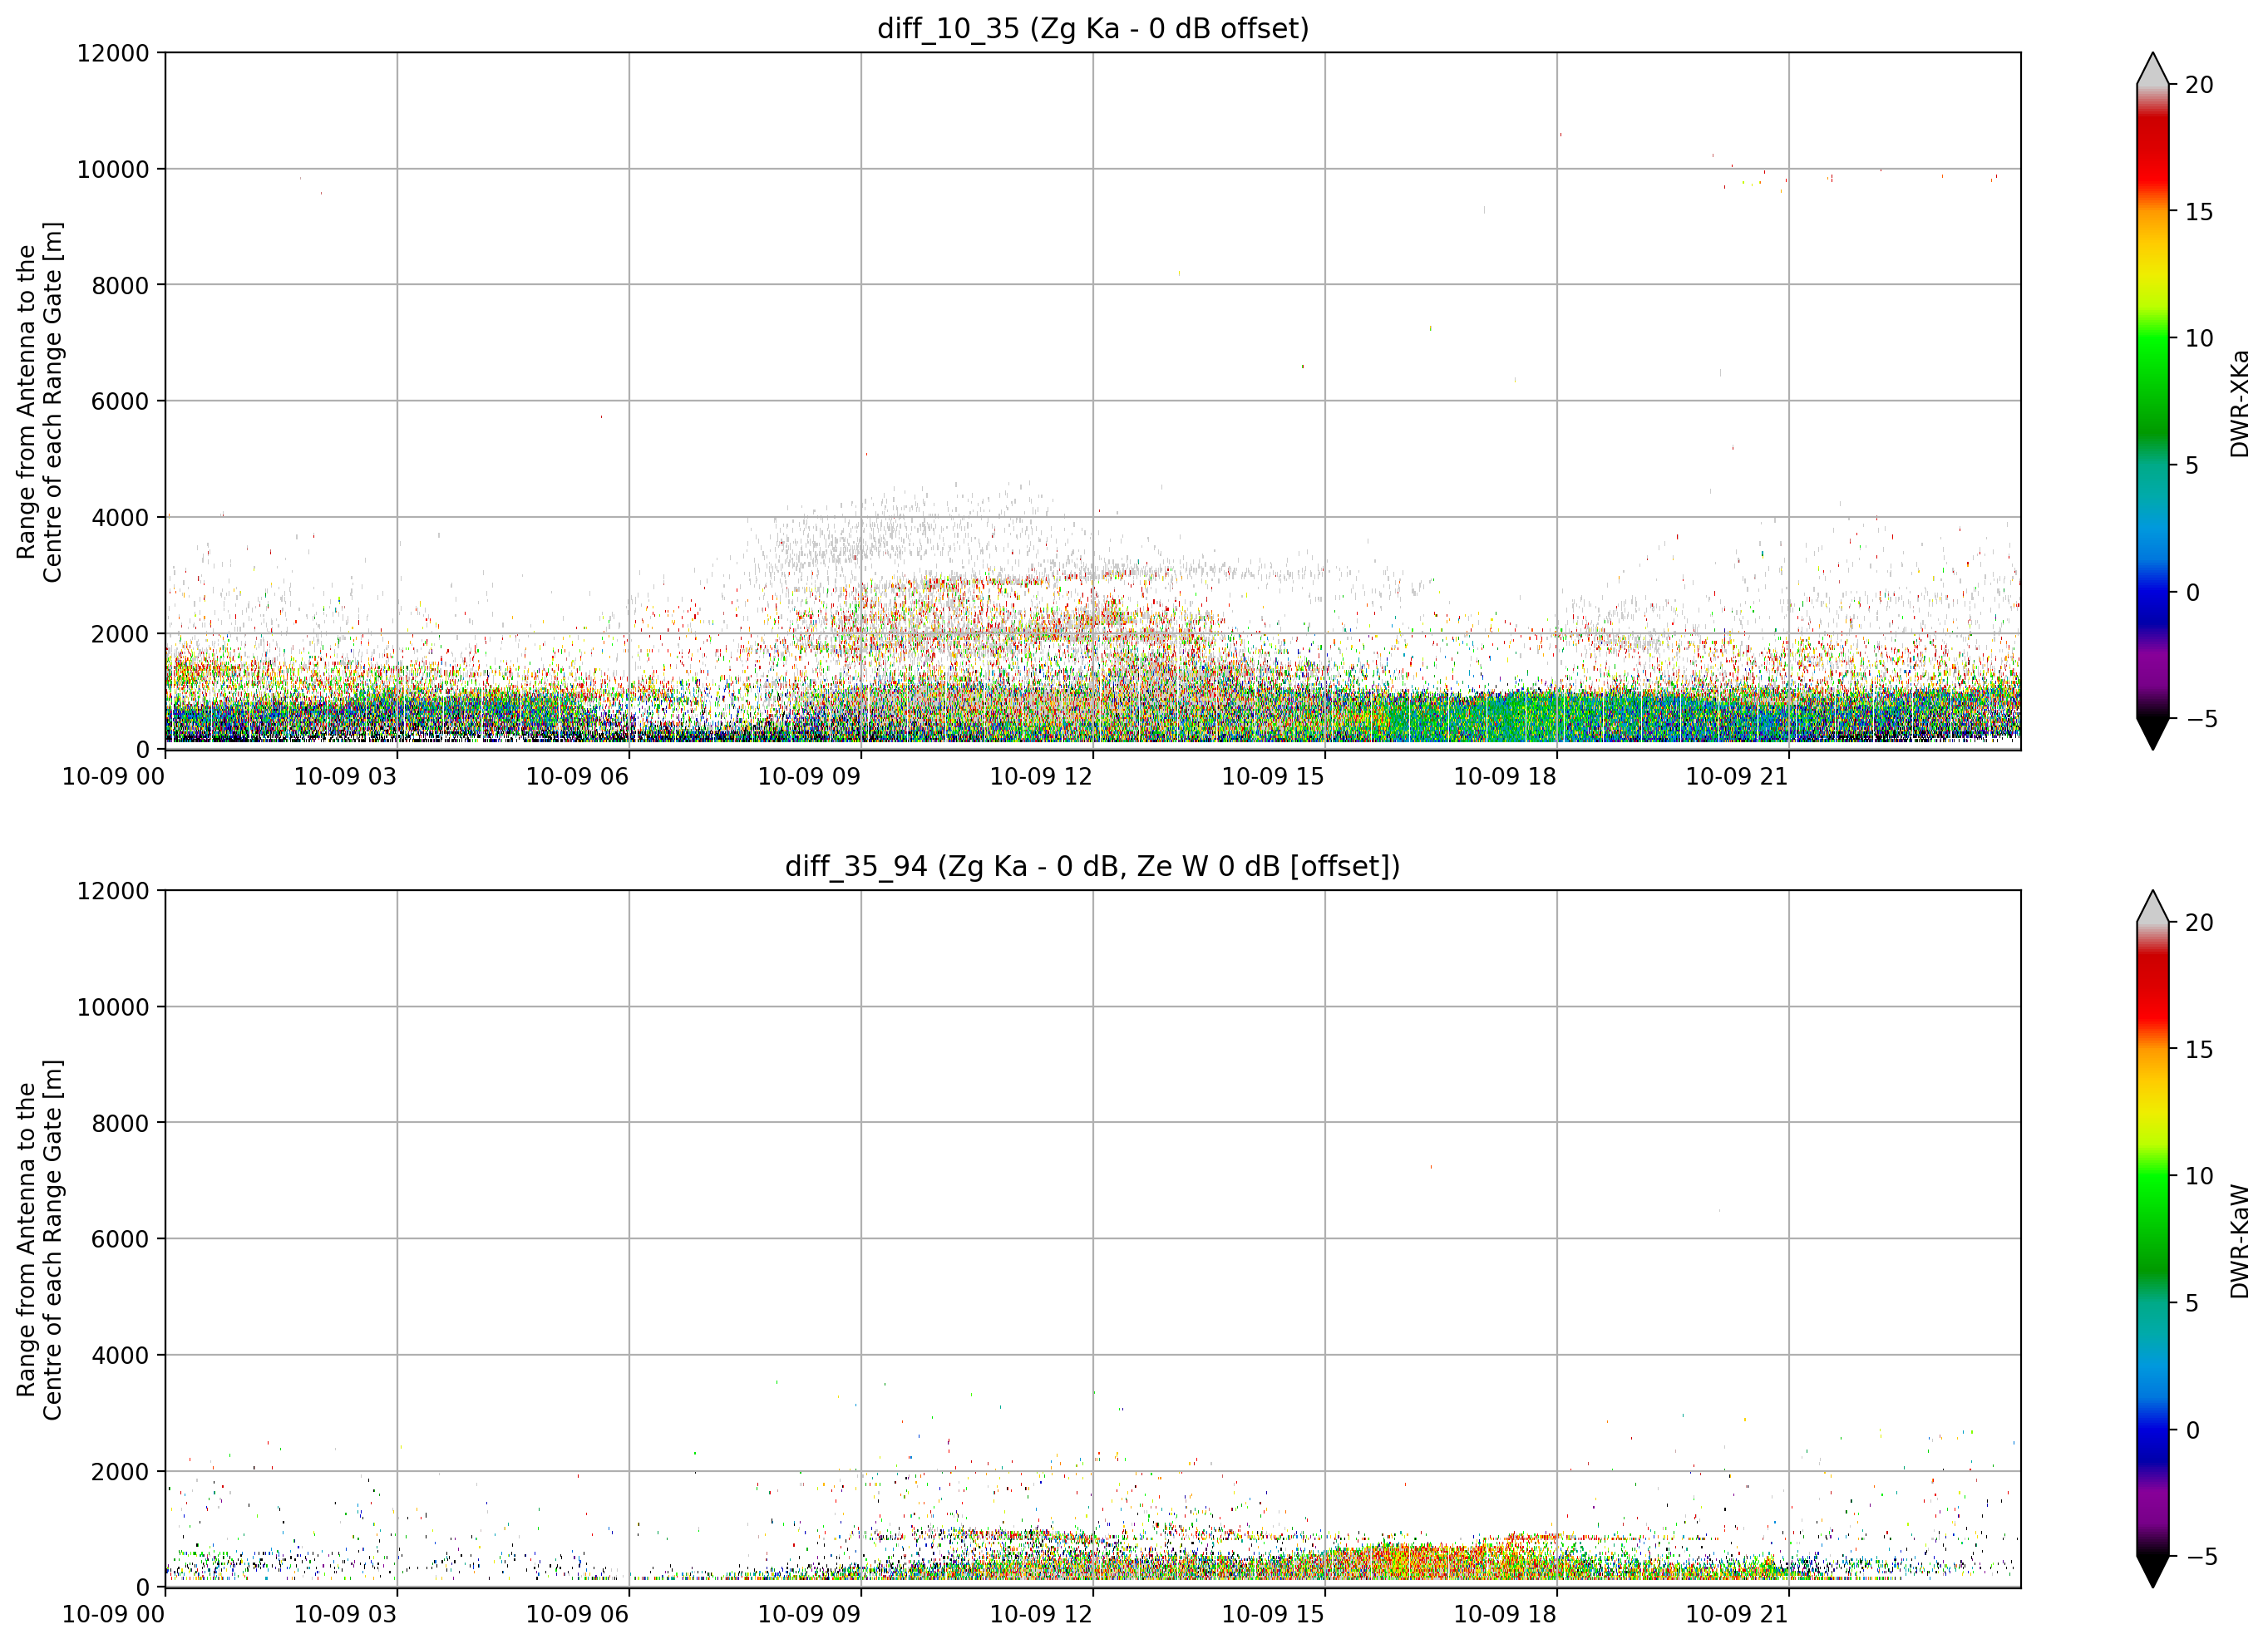
Task: Click the '10000' y tick on the diff_10_35 plot
Action: pos(113,170)
